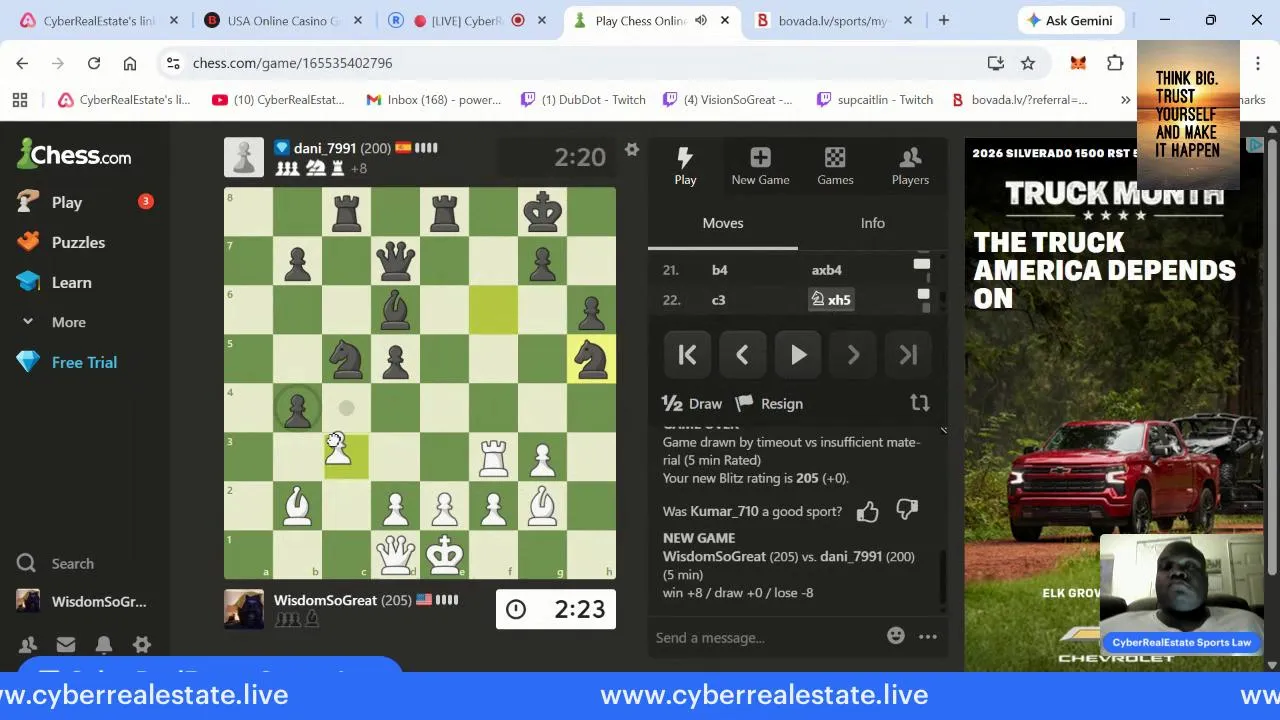Open the apps grid in bookmarks bar

pos(20,99)
